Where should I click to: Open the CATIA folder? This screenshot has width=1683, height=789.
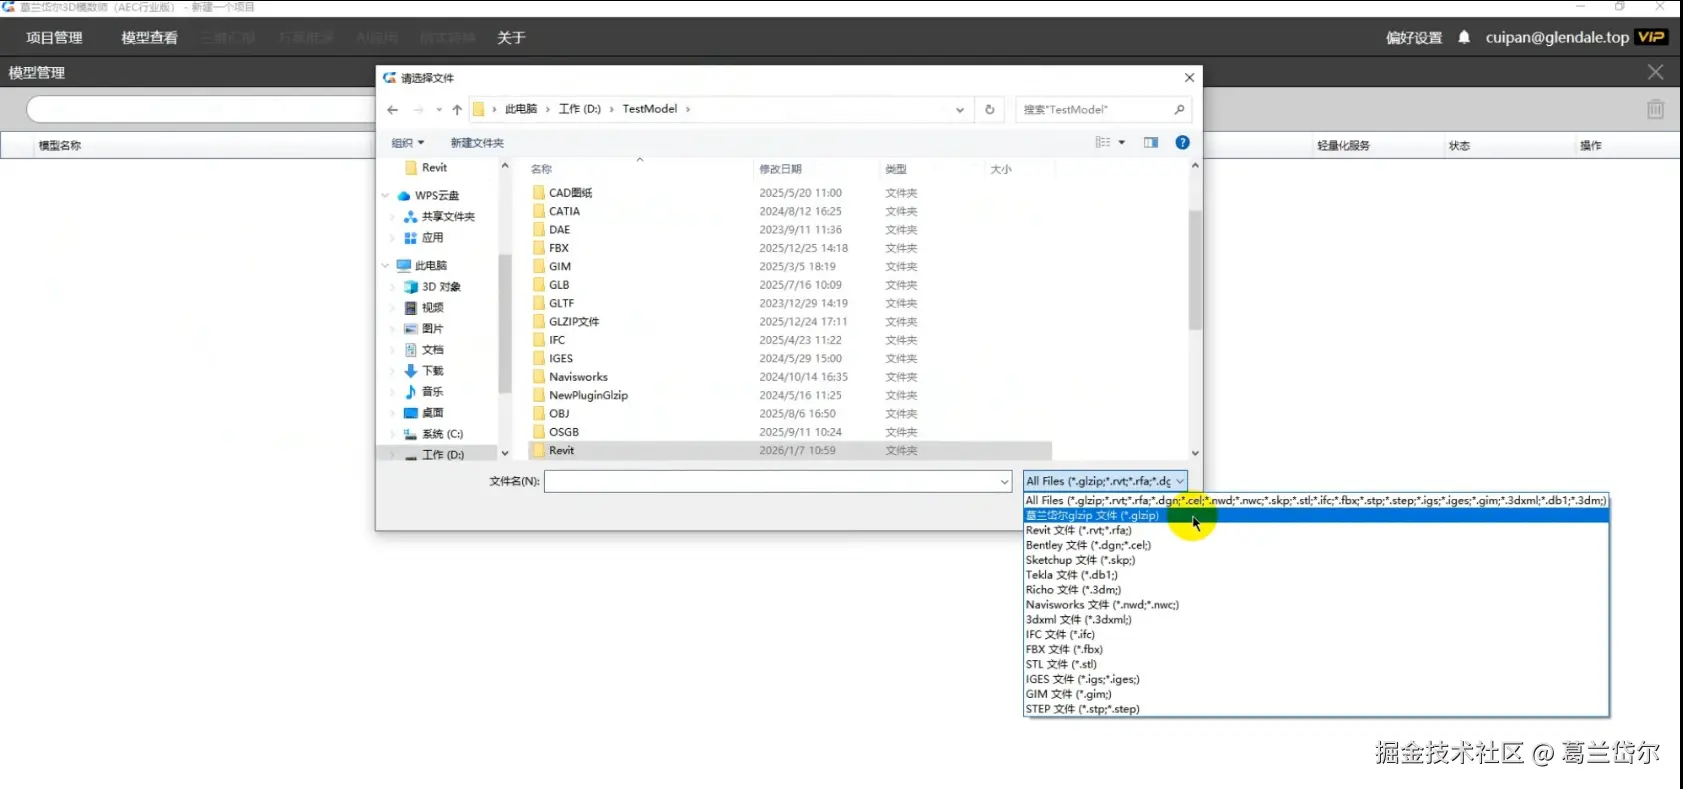564,211
